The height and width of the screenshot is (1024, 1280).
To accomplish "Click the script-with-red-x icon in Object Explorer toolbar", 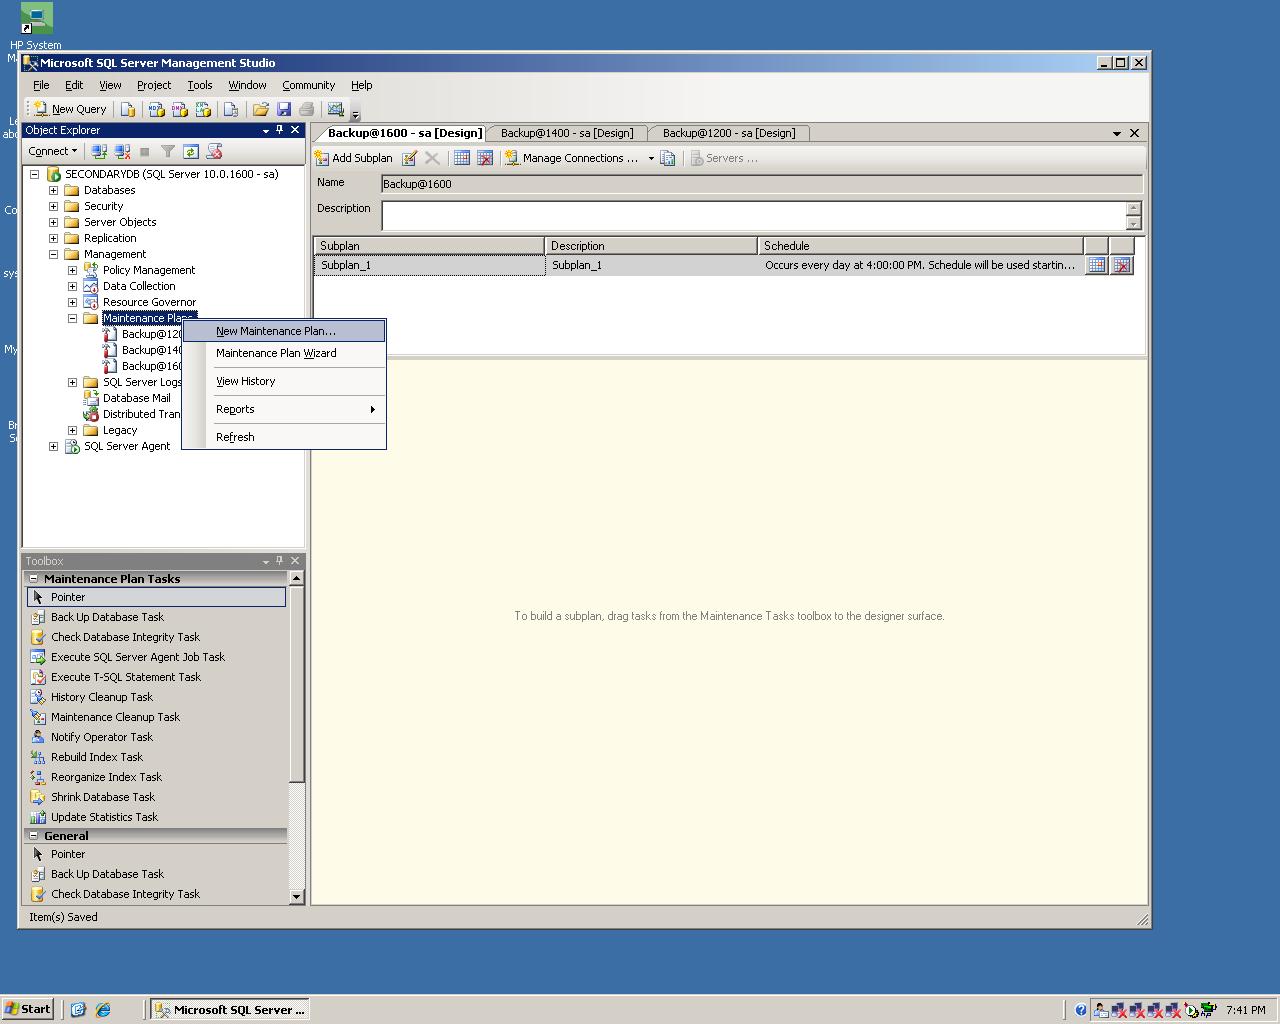I will (214, 151).
